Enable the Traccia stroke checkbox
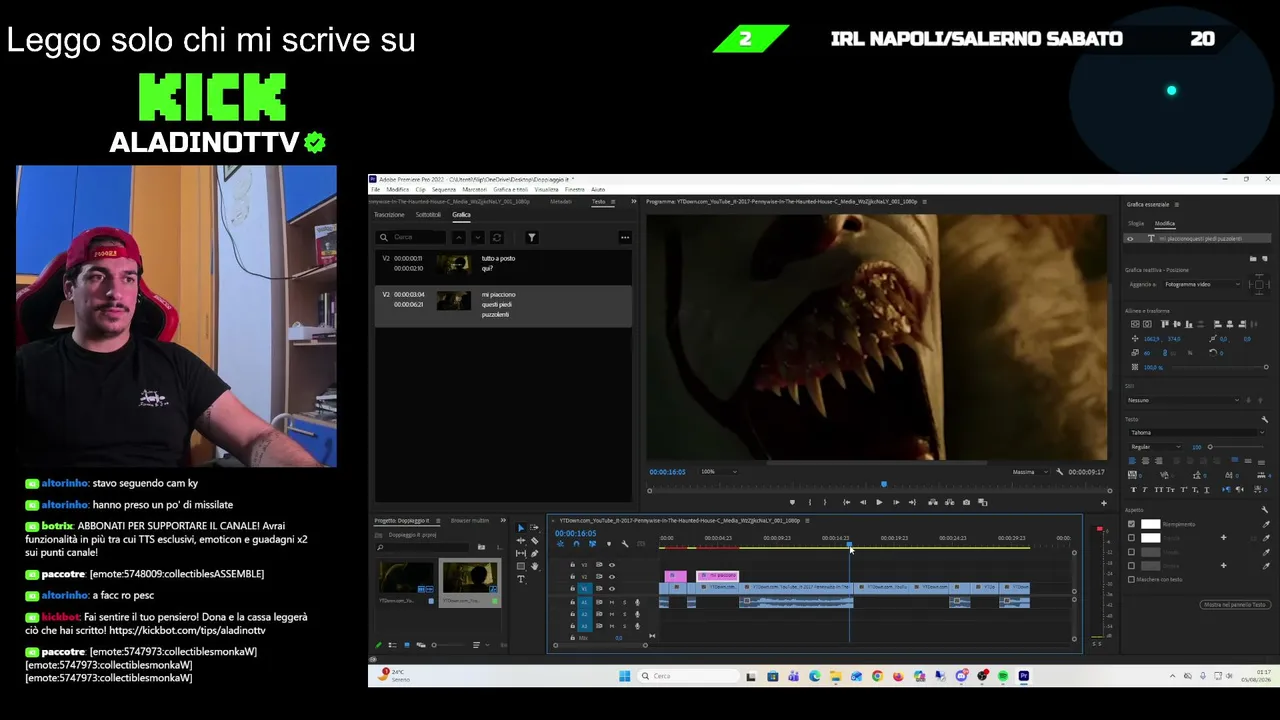 click(1131, 538)
